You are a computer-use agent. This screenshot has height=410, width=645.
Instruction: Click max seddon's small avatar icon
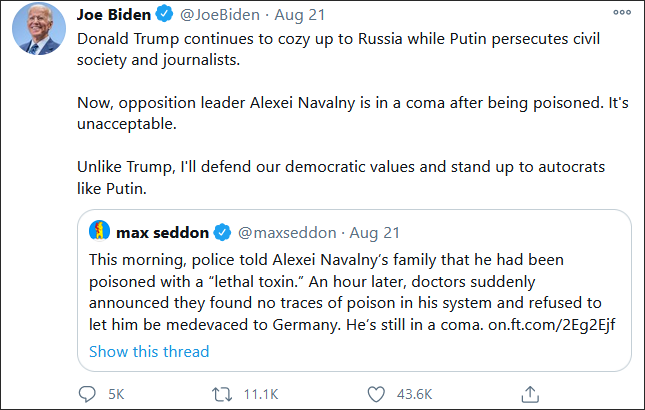click(99, 233)
